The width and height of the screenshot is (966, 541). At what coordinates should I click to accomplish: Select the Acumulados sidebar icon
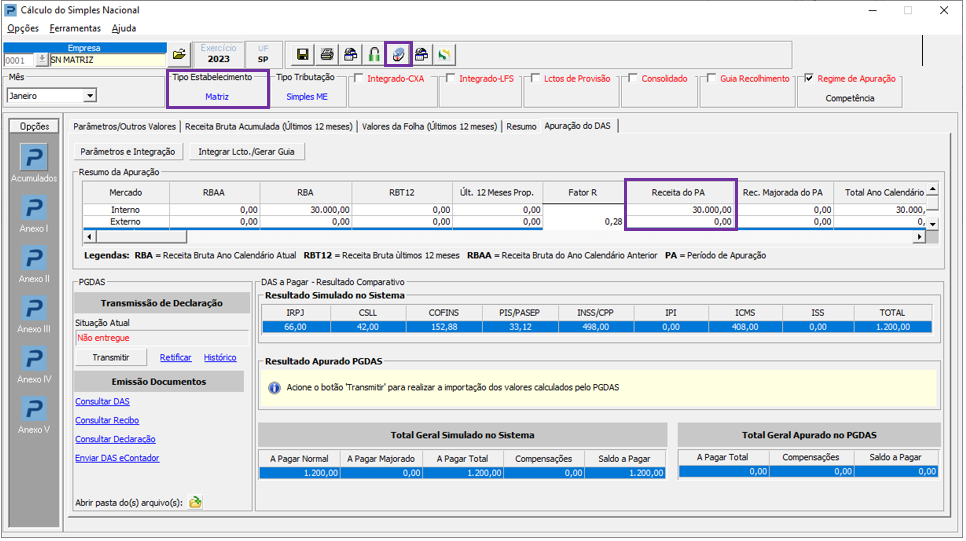pos(34,158)
